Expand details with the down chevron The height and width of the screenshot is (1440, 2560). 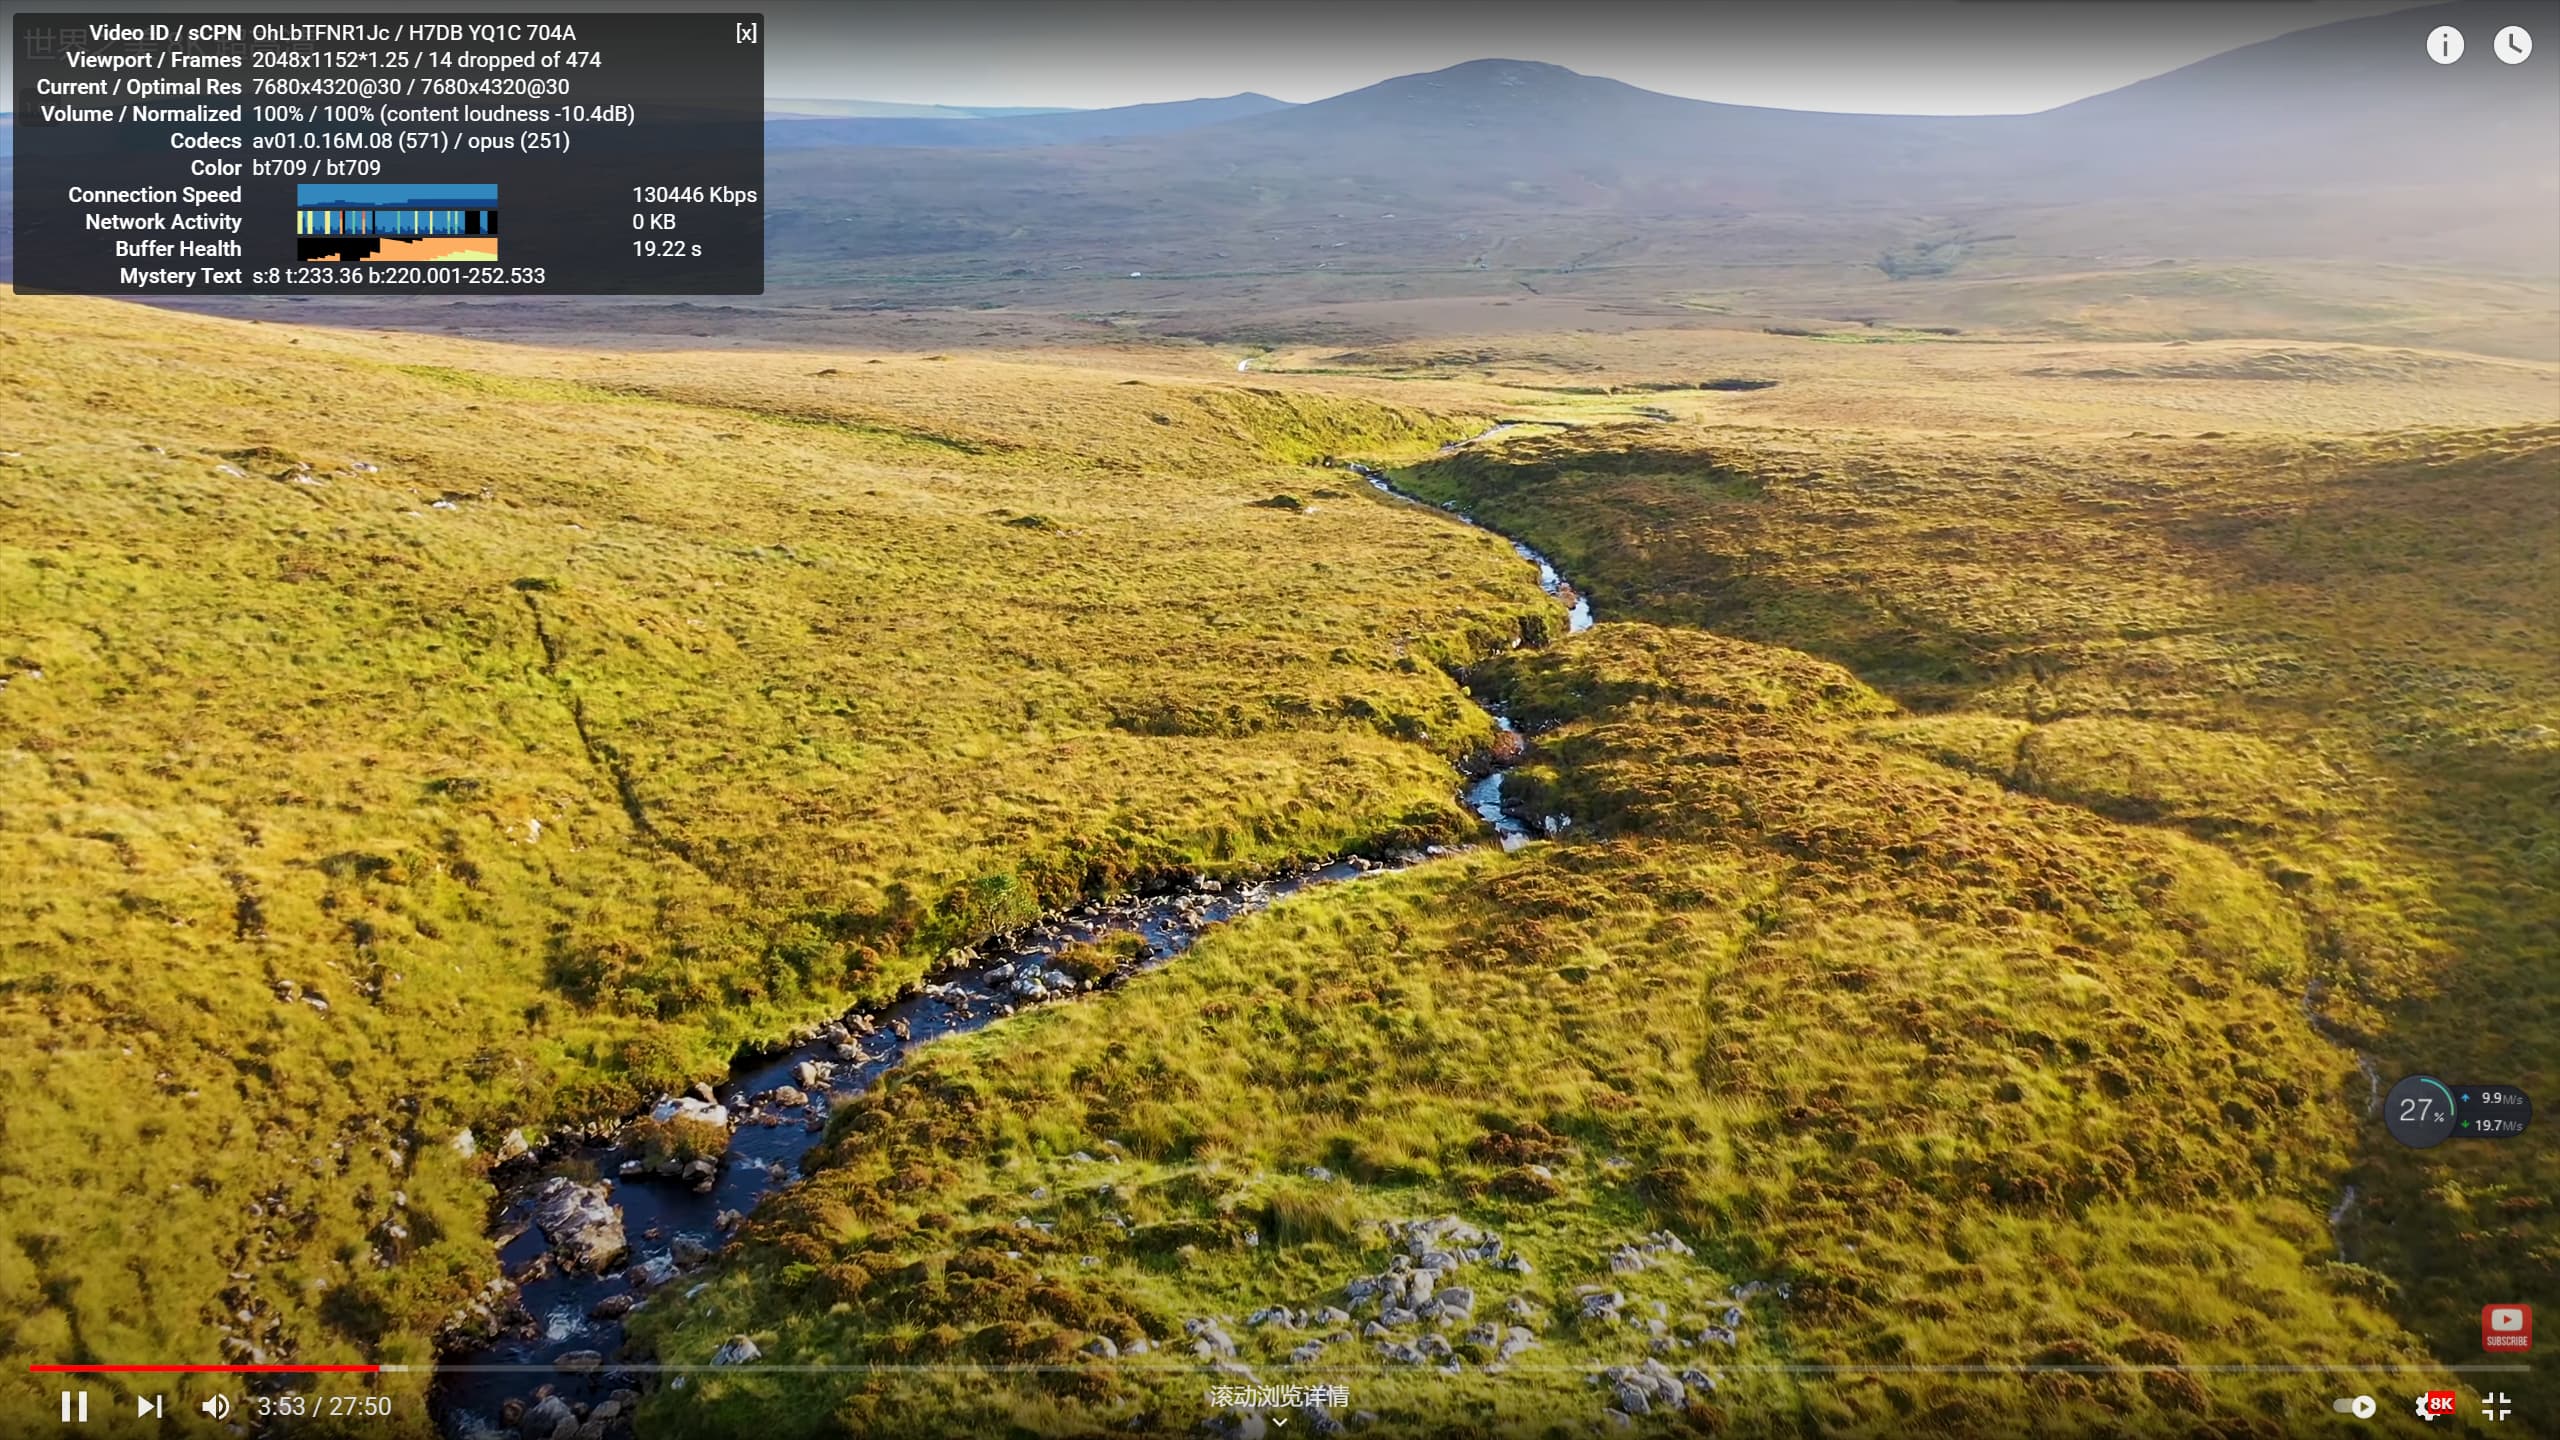coord(1279,1422)
